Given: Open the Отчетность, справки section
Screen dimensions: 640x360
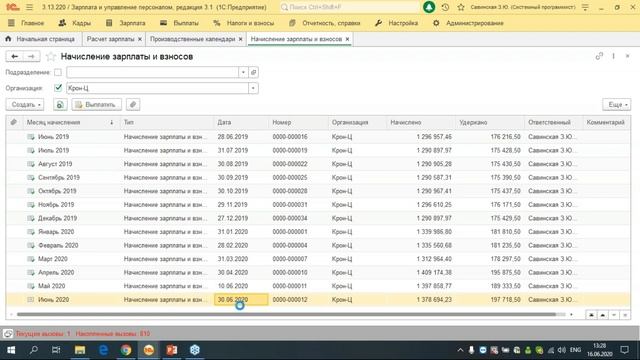Looking at the screenshot, I should click(x=324, y=23).
